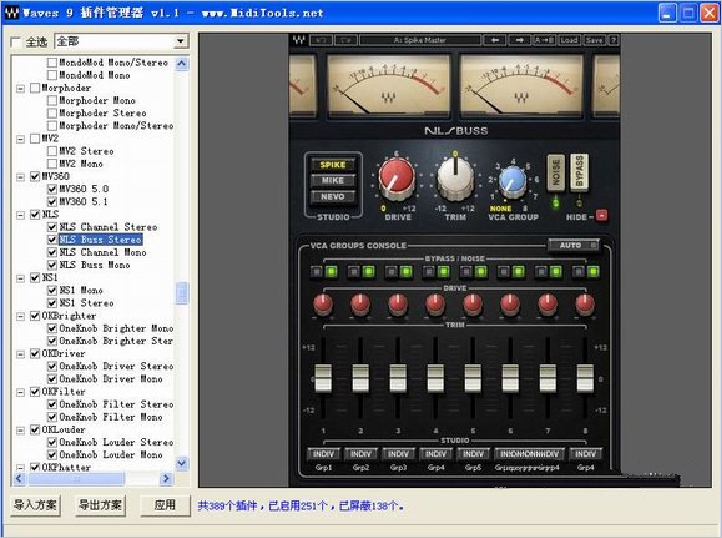Collapse the OKDriver tree node
The image size is (722, 538).
(20, 354)
